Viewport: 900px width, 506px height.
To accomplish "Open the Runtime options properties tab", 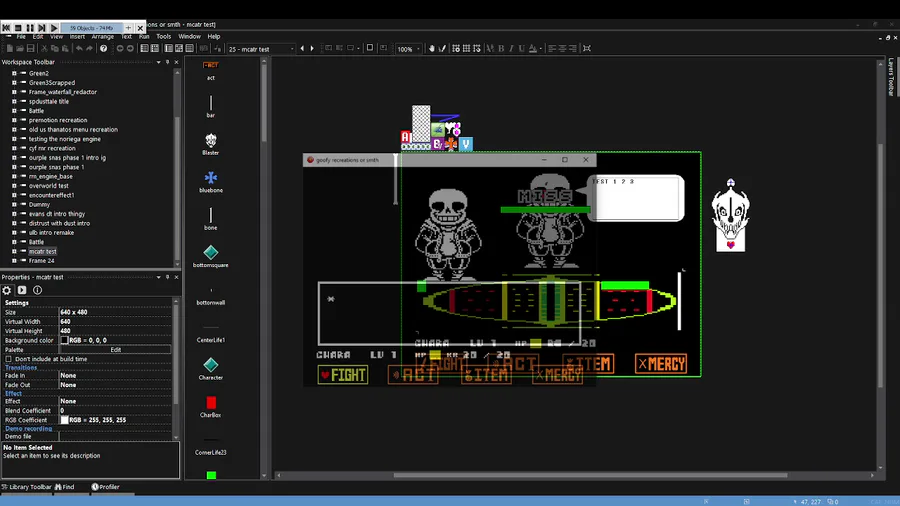I will 22,290.
